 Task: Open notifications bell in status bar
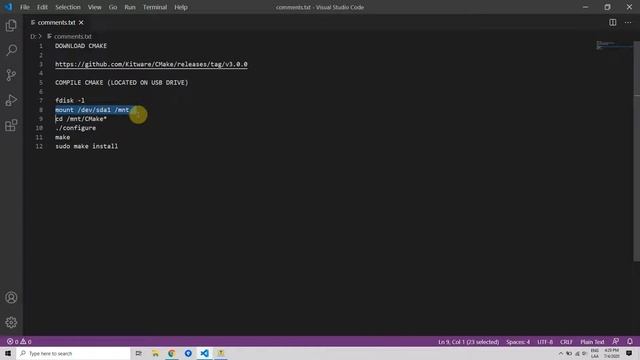click(630, 342)
